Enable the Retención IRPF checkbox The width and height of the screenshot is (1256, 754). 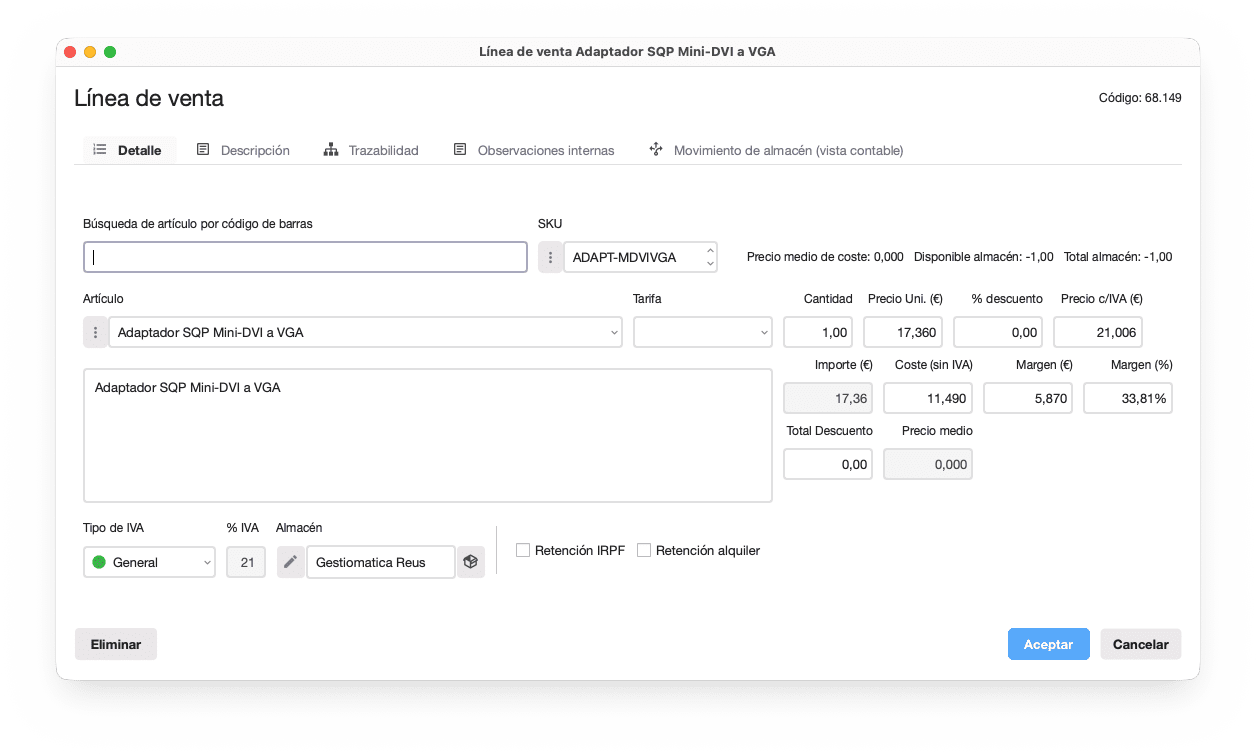(523, 550)
